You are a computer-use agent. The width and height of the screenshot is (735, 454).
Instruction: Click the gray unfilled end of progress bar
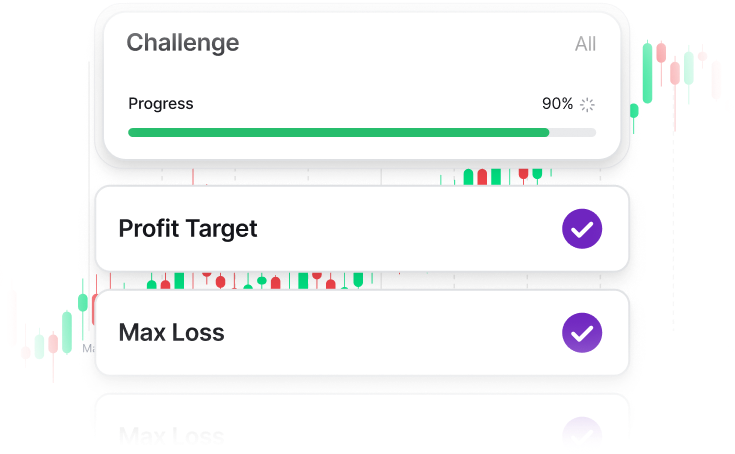click(x=573, y=132)
